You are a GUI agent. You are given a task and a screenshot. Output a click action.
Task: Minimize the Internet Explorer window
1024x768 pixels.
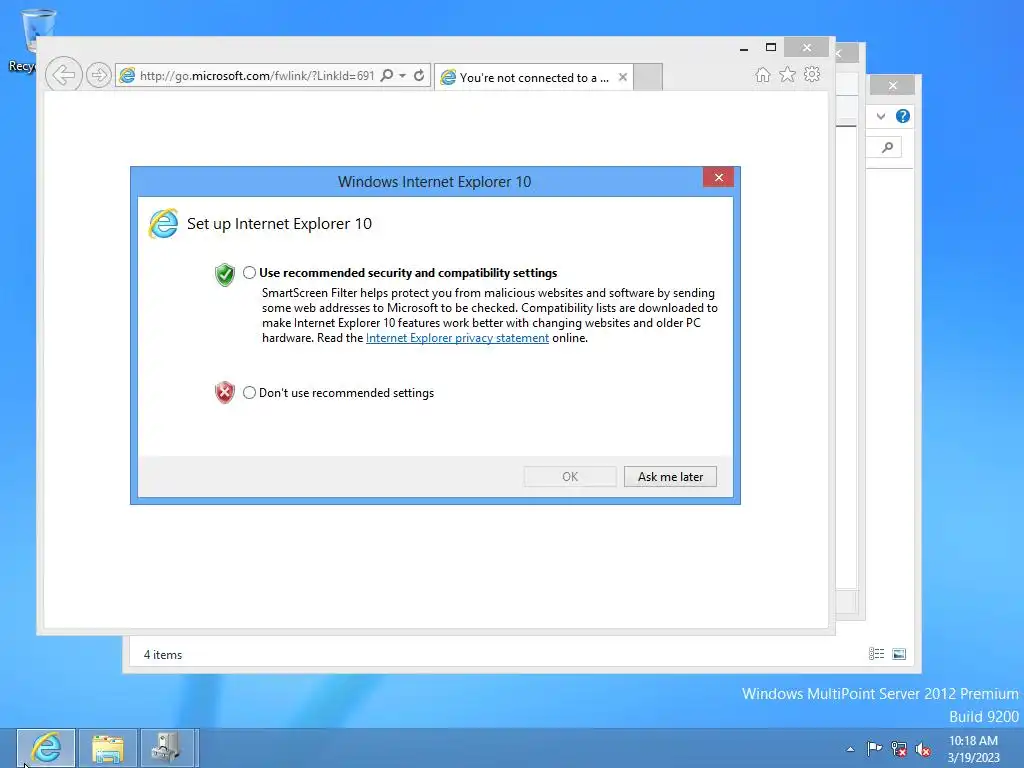744,48
